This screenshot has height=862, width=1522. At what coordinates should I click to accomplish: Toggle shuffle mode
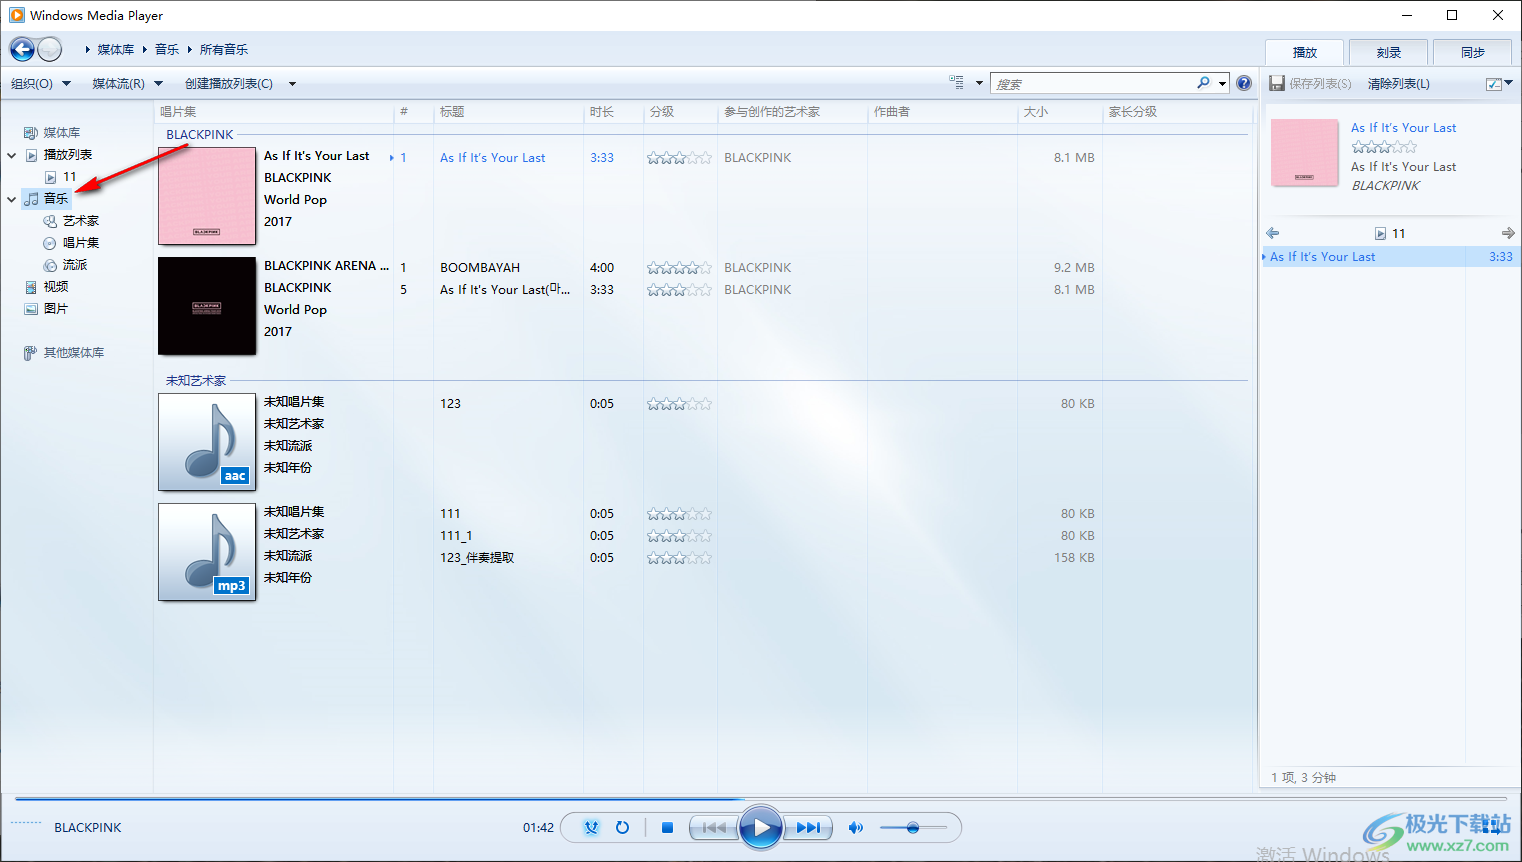pos(591,827)
